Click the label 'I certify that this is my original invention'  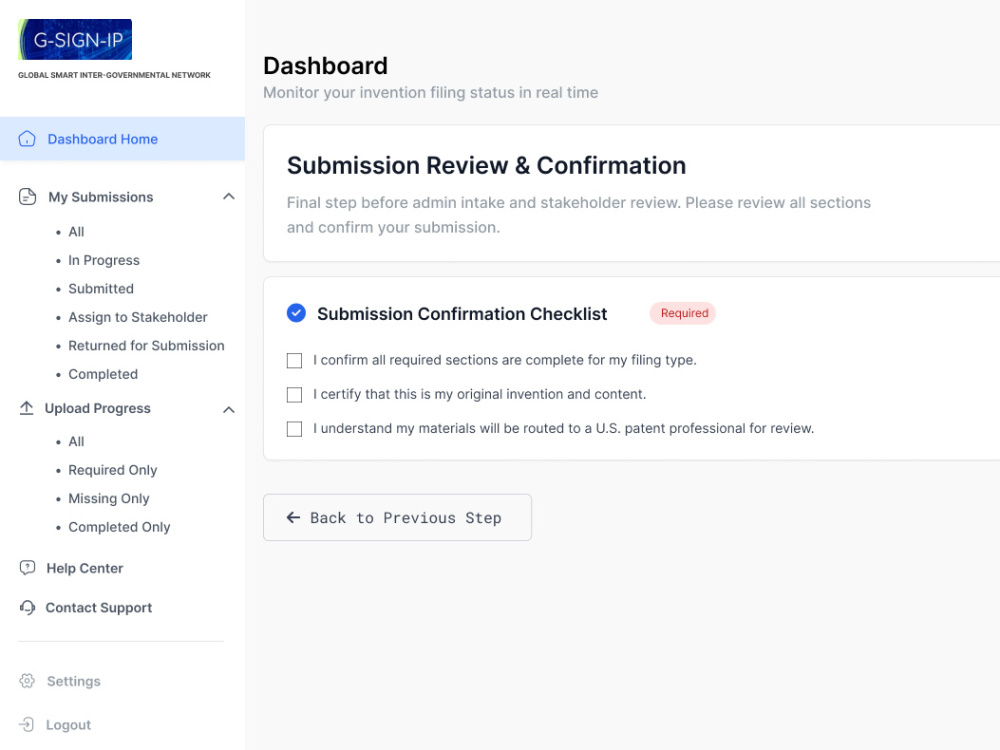coord(480,394)
